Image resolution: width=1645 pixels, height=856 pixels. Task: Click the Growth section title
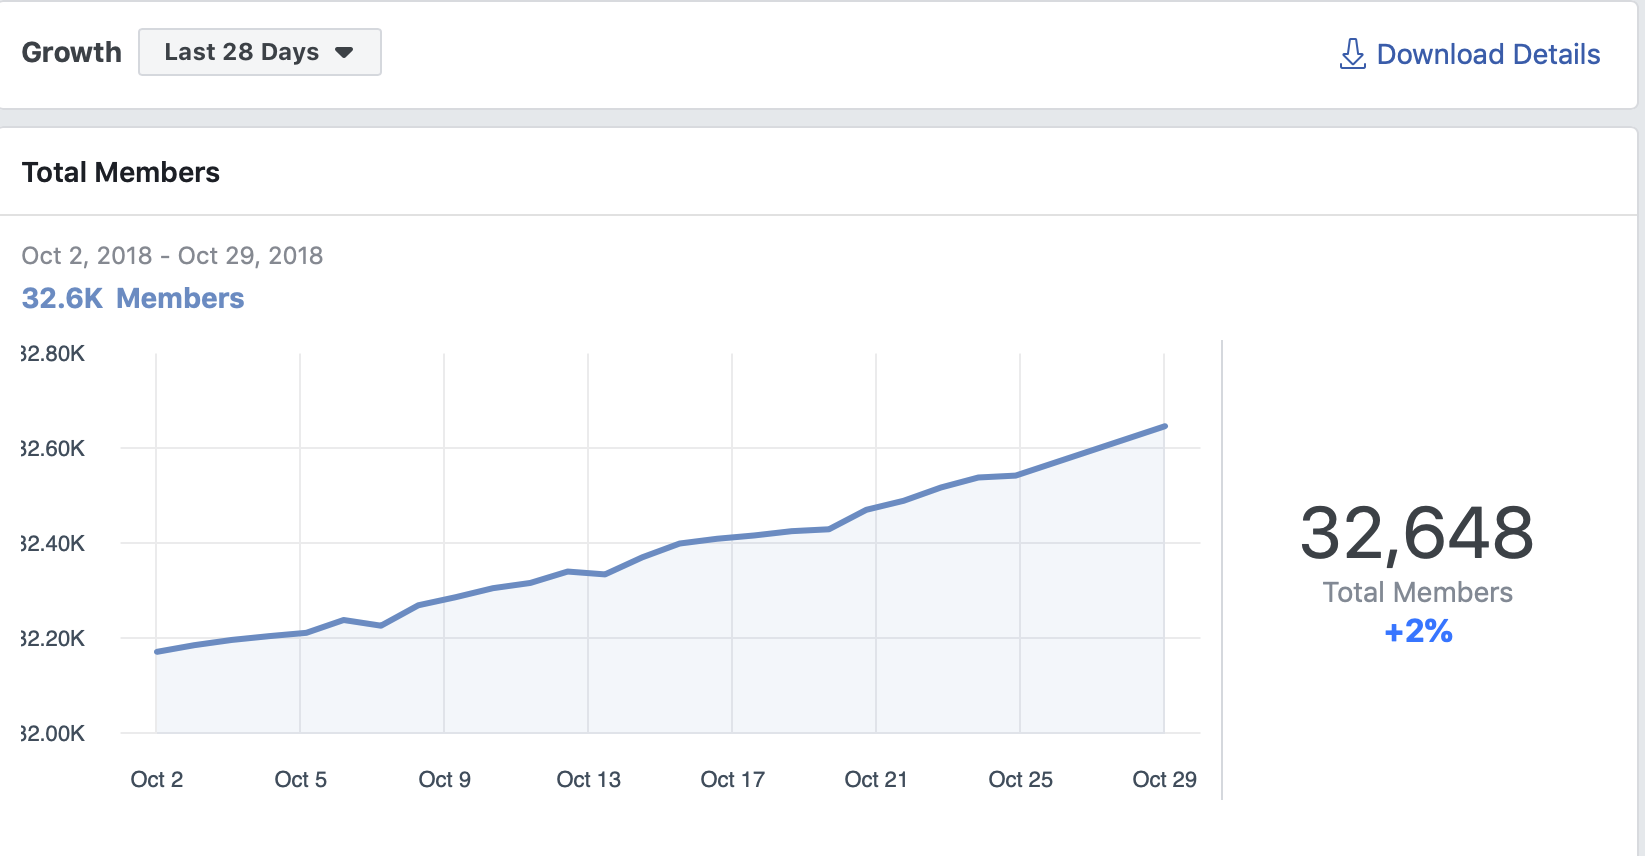(x=71, y=52)
